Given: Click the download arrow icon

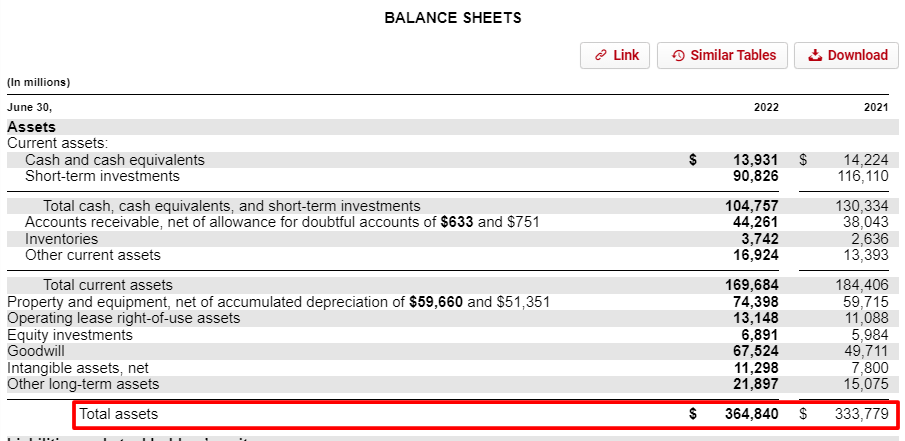Looking at the screenshot, I should (x=815, y=56).
